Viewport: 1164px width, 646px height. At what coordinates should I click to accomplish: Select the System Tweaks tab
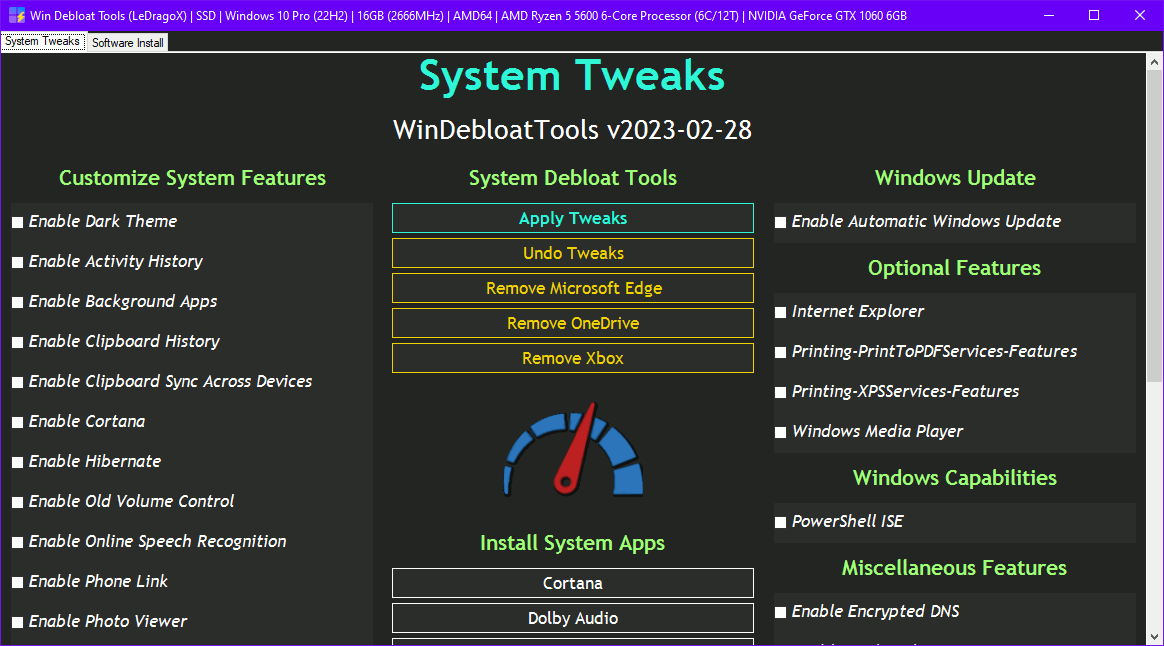[x=42, y=42]
